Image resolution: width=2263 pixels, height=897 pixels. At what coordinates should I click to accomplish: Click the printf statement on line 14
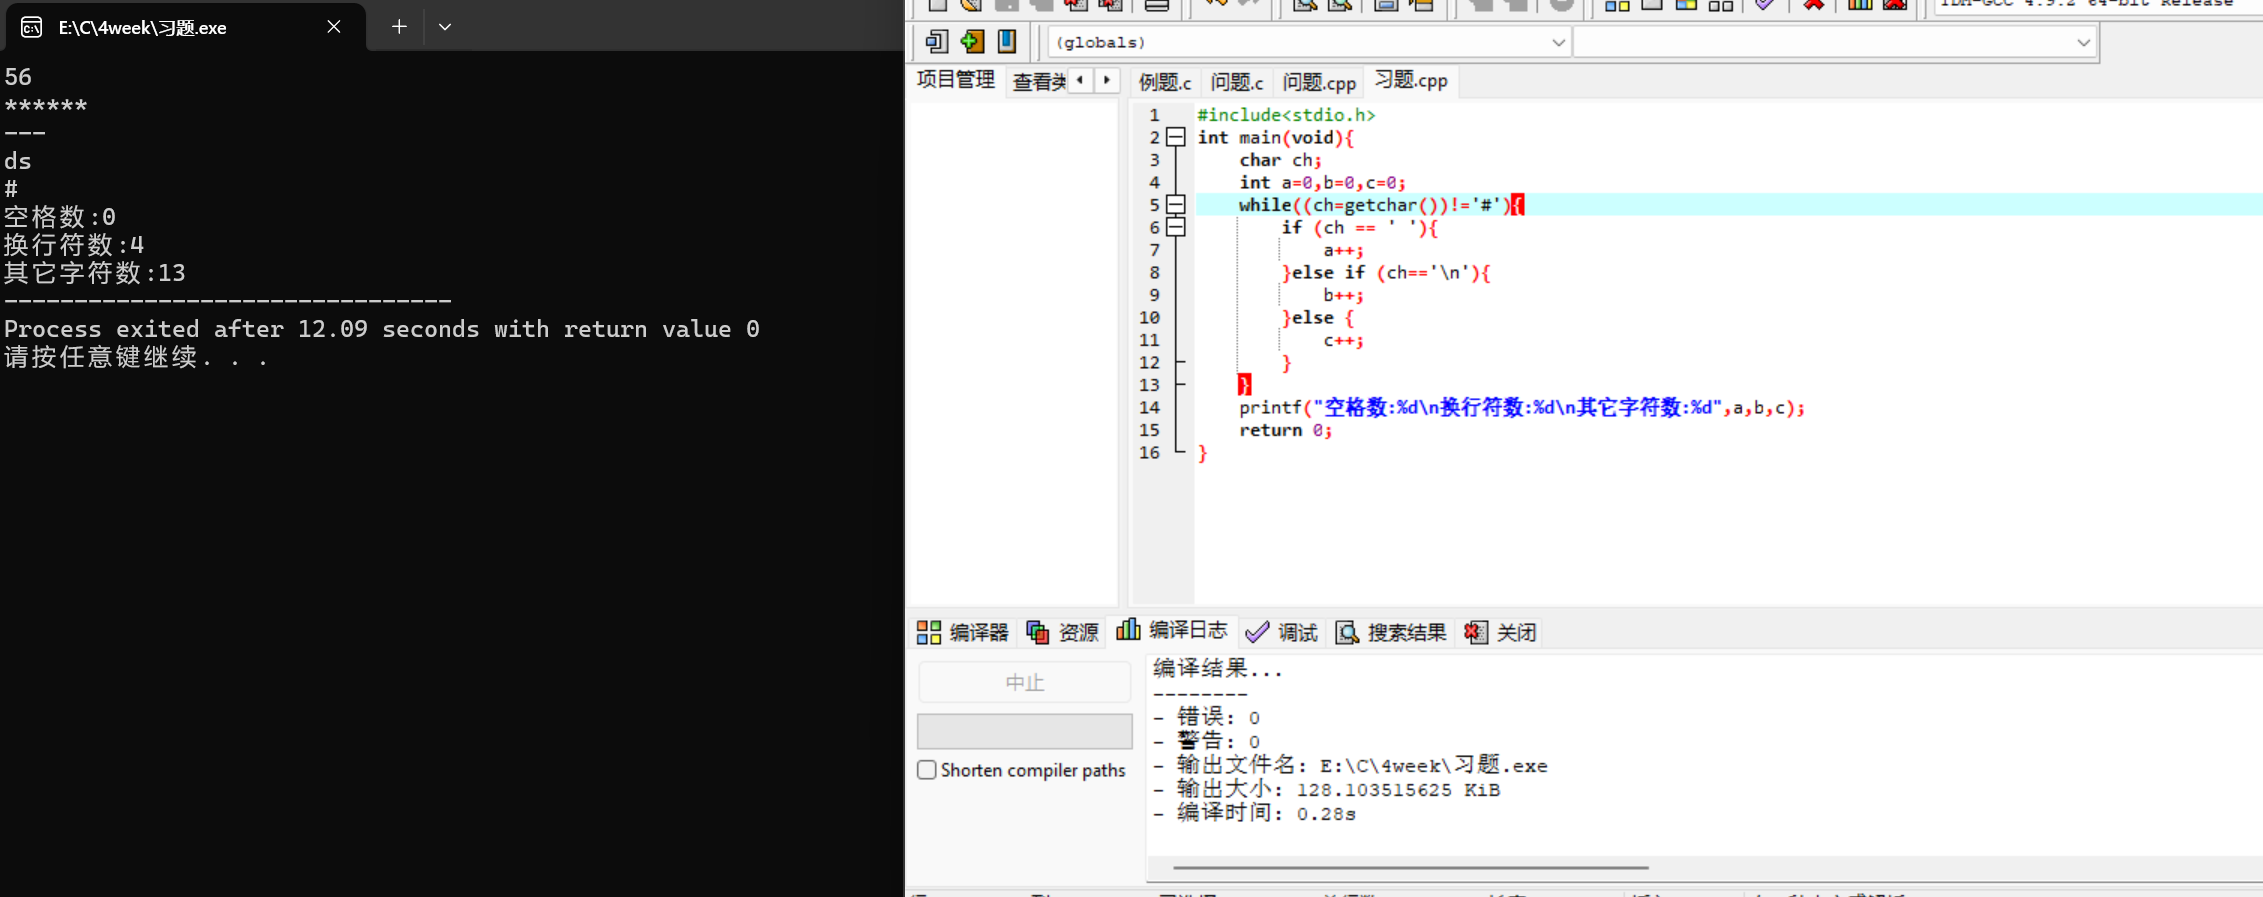pos(1522,408)
